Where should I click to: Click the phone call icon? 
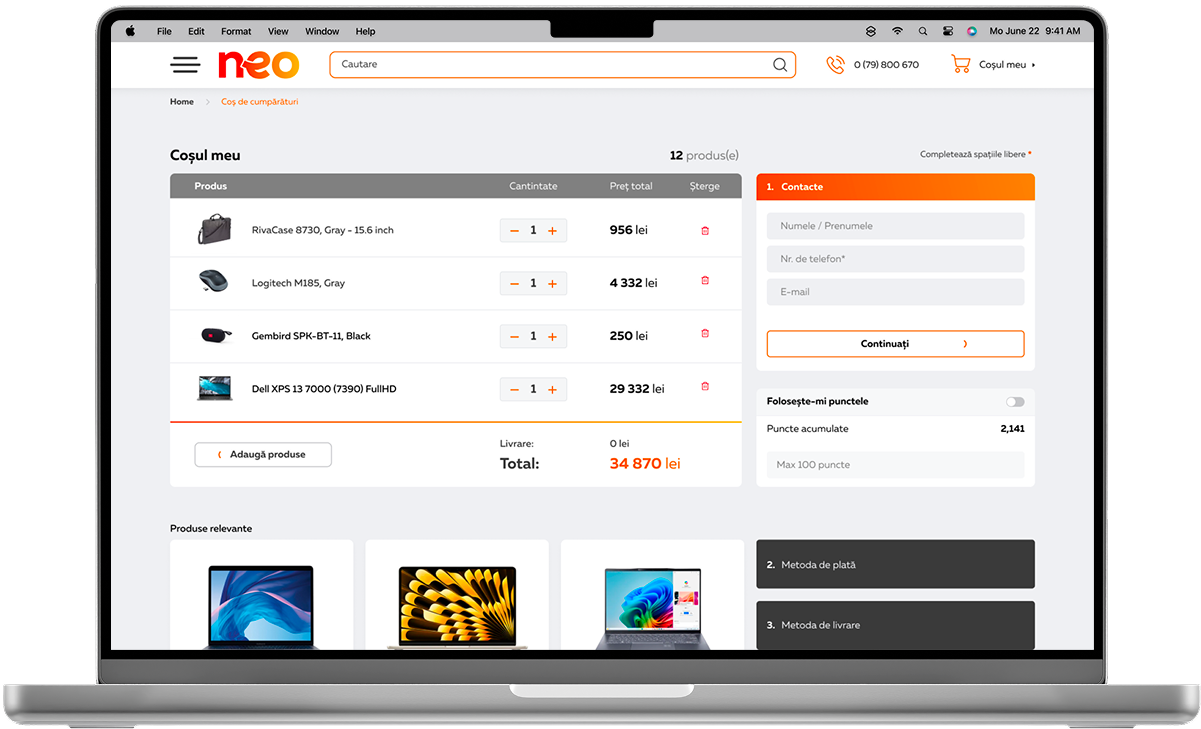tap(835, 65)
